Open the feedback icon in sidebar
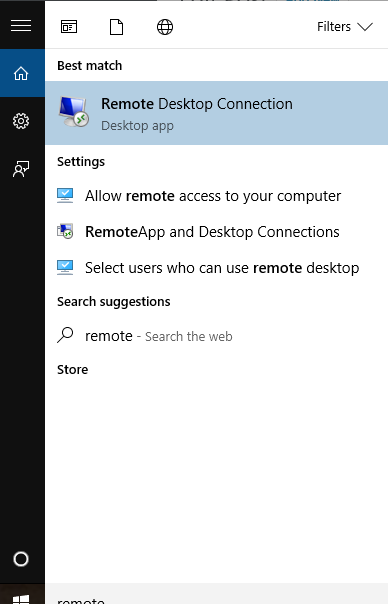The width and height of the screenshot is (388, 604). pyautogui.click(x=21, y=169)
